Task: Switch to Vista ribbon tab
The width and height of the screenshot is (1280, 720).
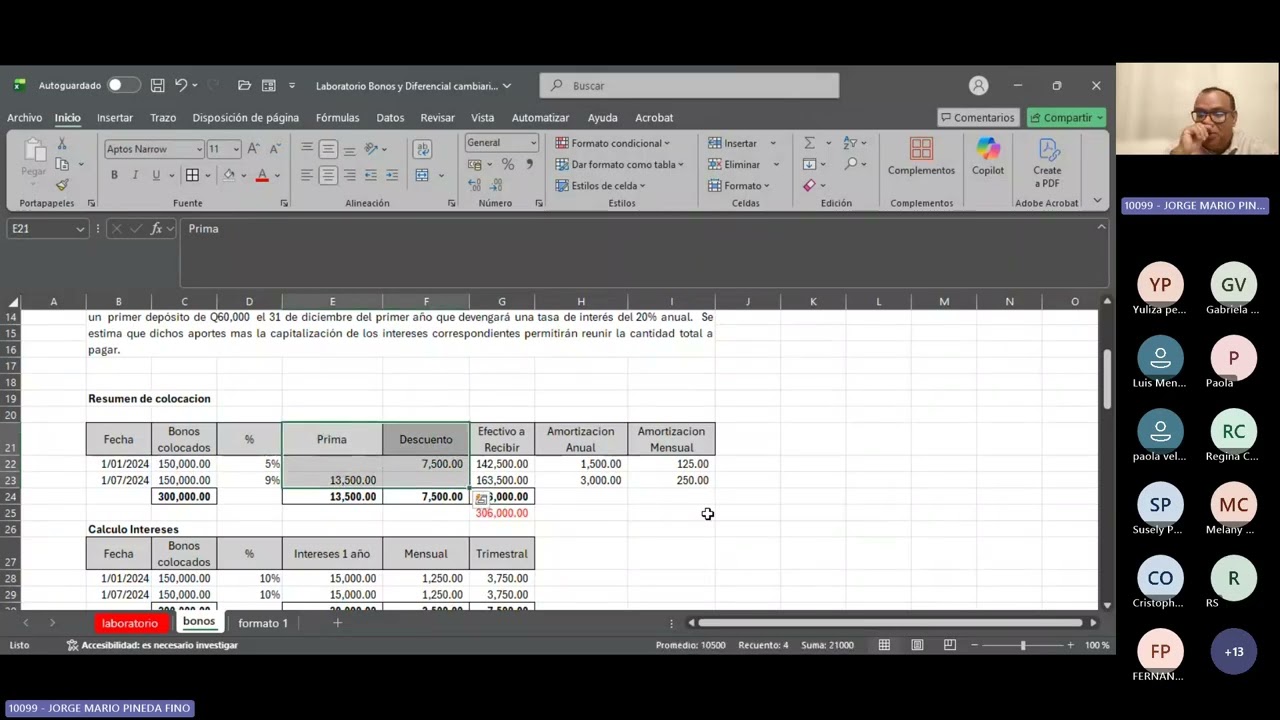Action: [482, 118]
